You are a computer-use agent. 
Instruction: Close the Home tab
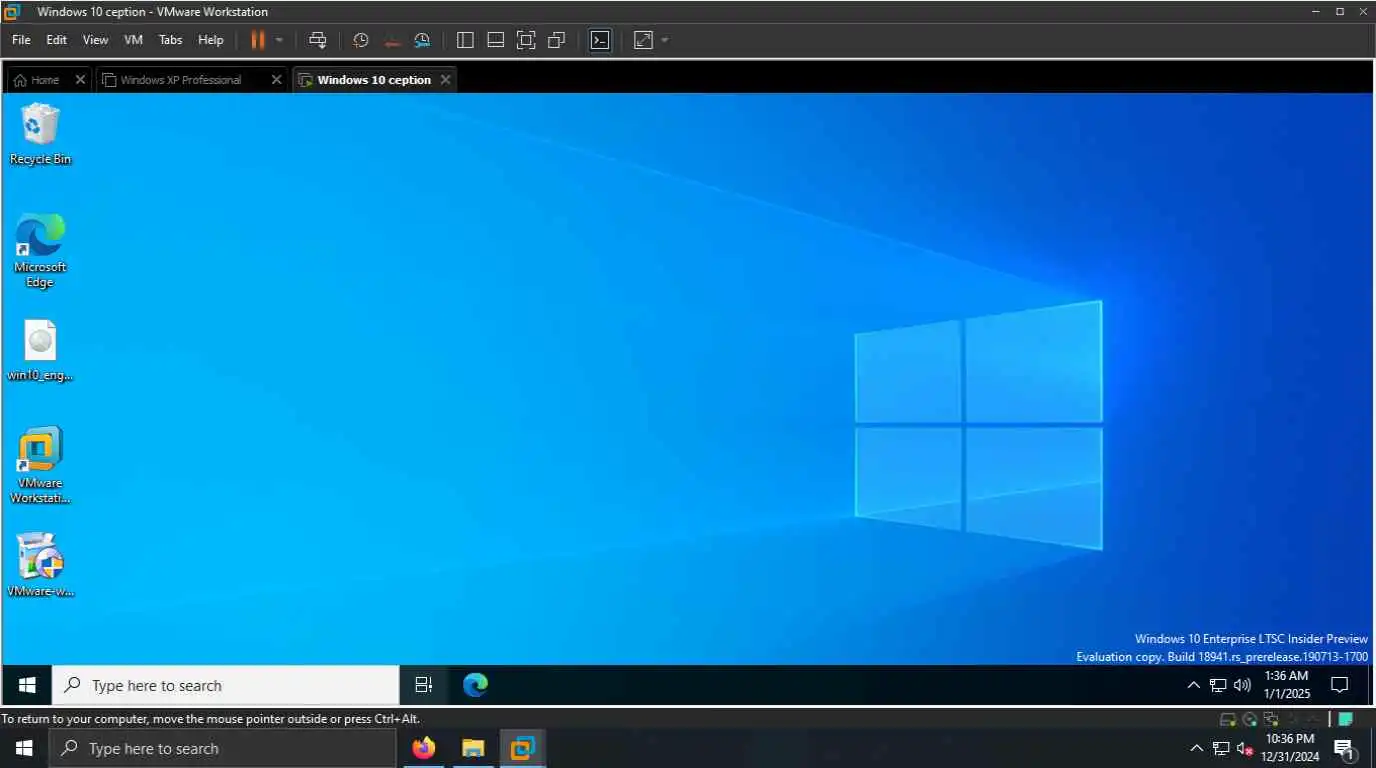point(81,79)
